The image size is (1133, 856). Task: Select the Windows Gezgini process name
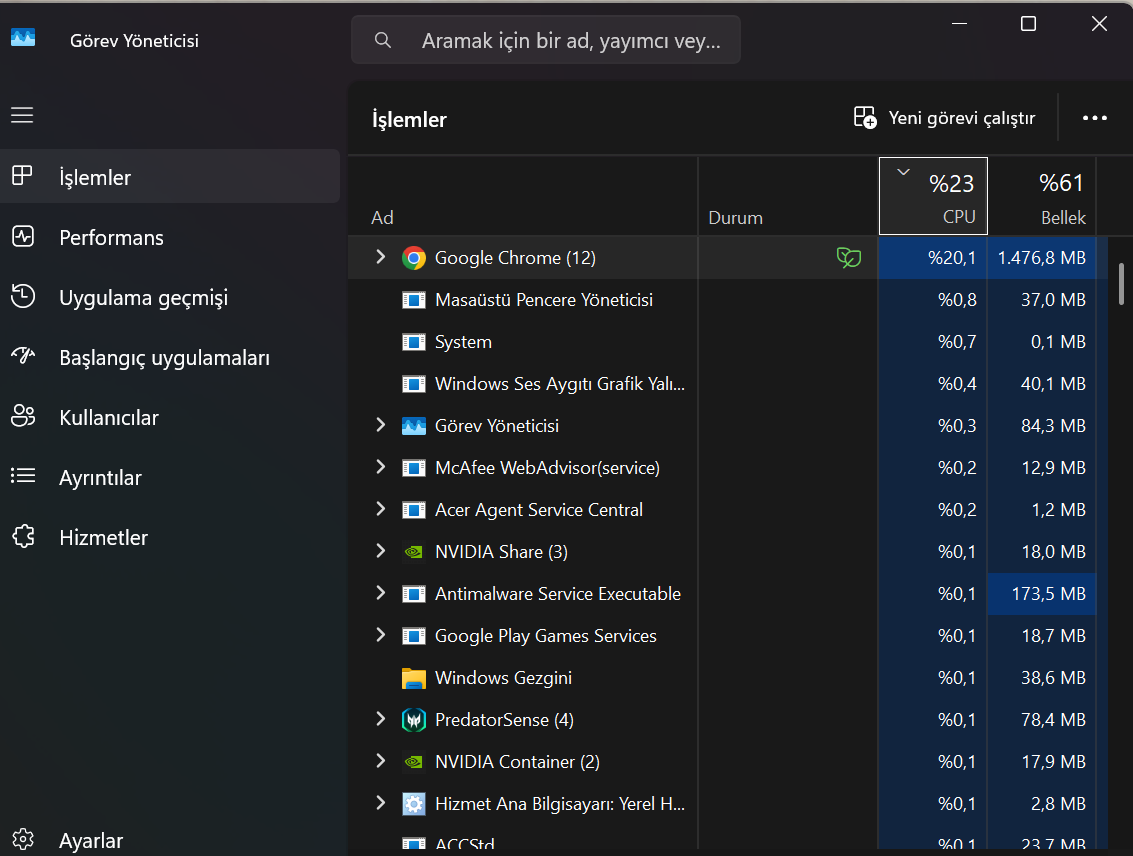[x=504, y=678]
